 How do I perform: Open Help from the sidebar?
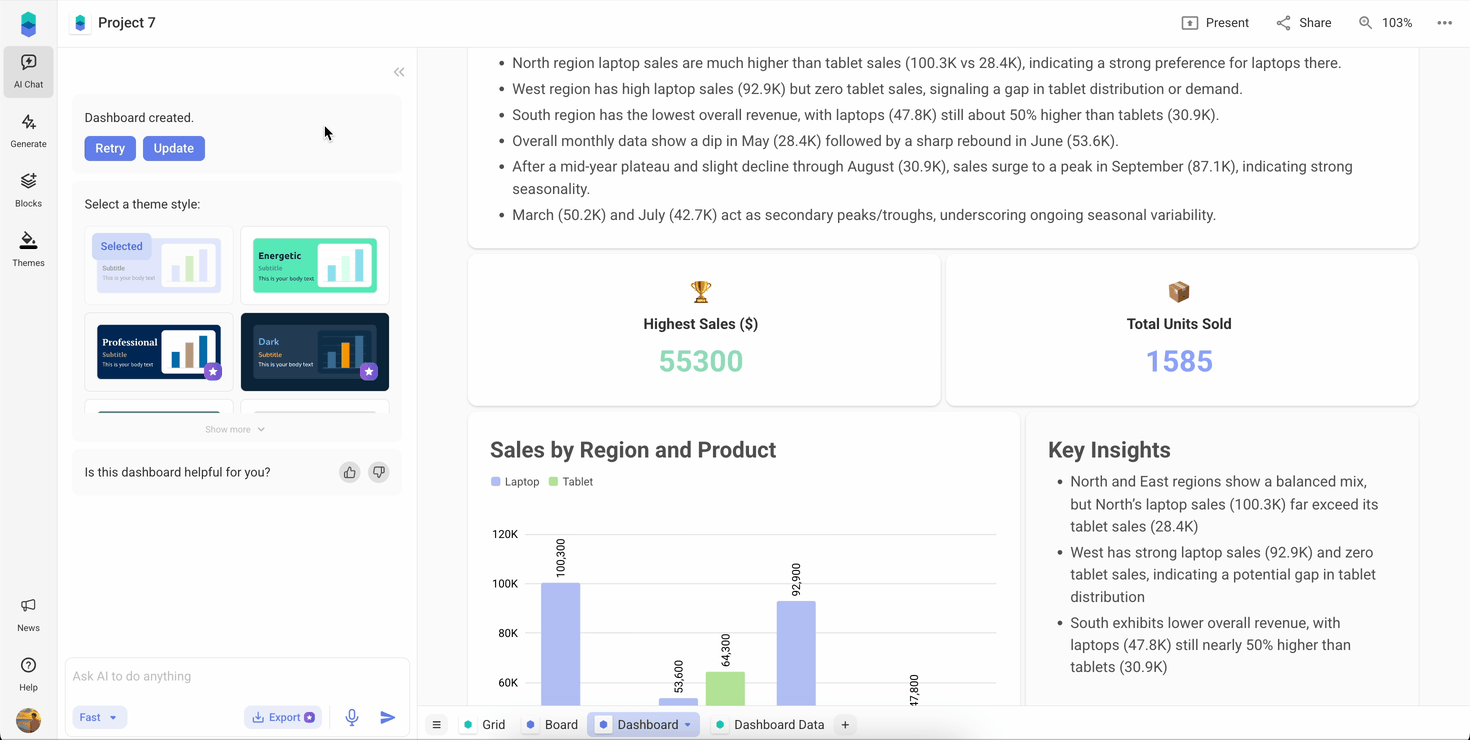coord(28,670)
